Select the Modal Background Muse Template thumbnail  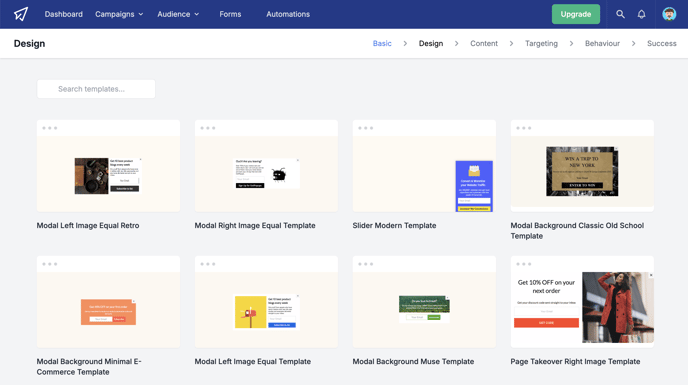coord(424,302)
